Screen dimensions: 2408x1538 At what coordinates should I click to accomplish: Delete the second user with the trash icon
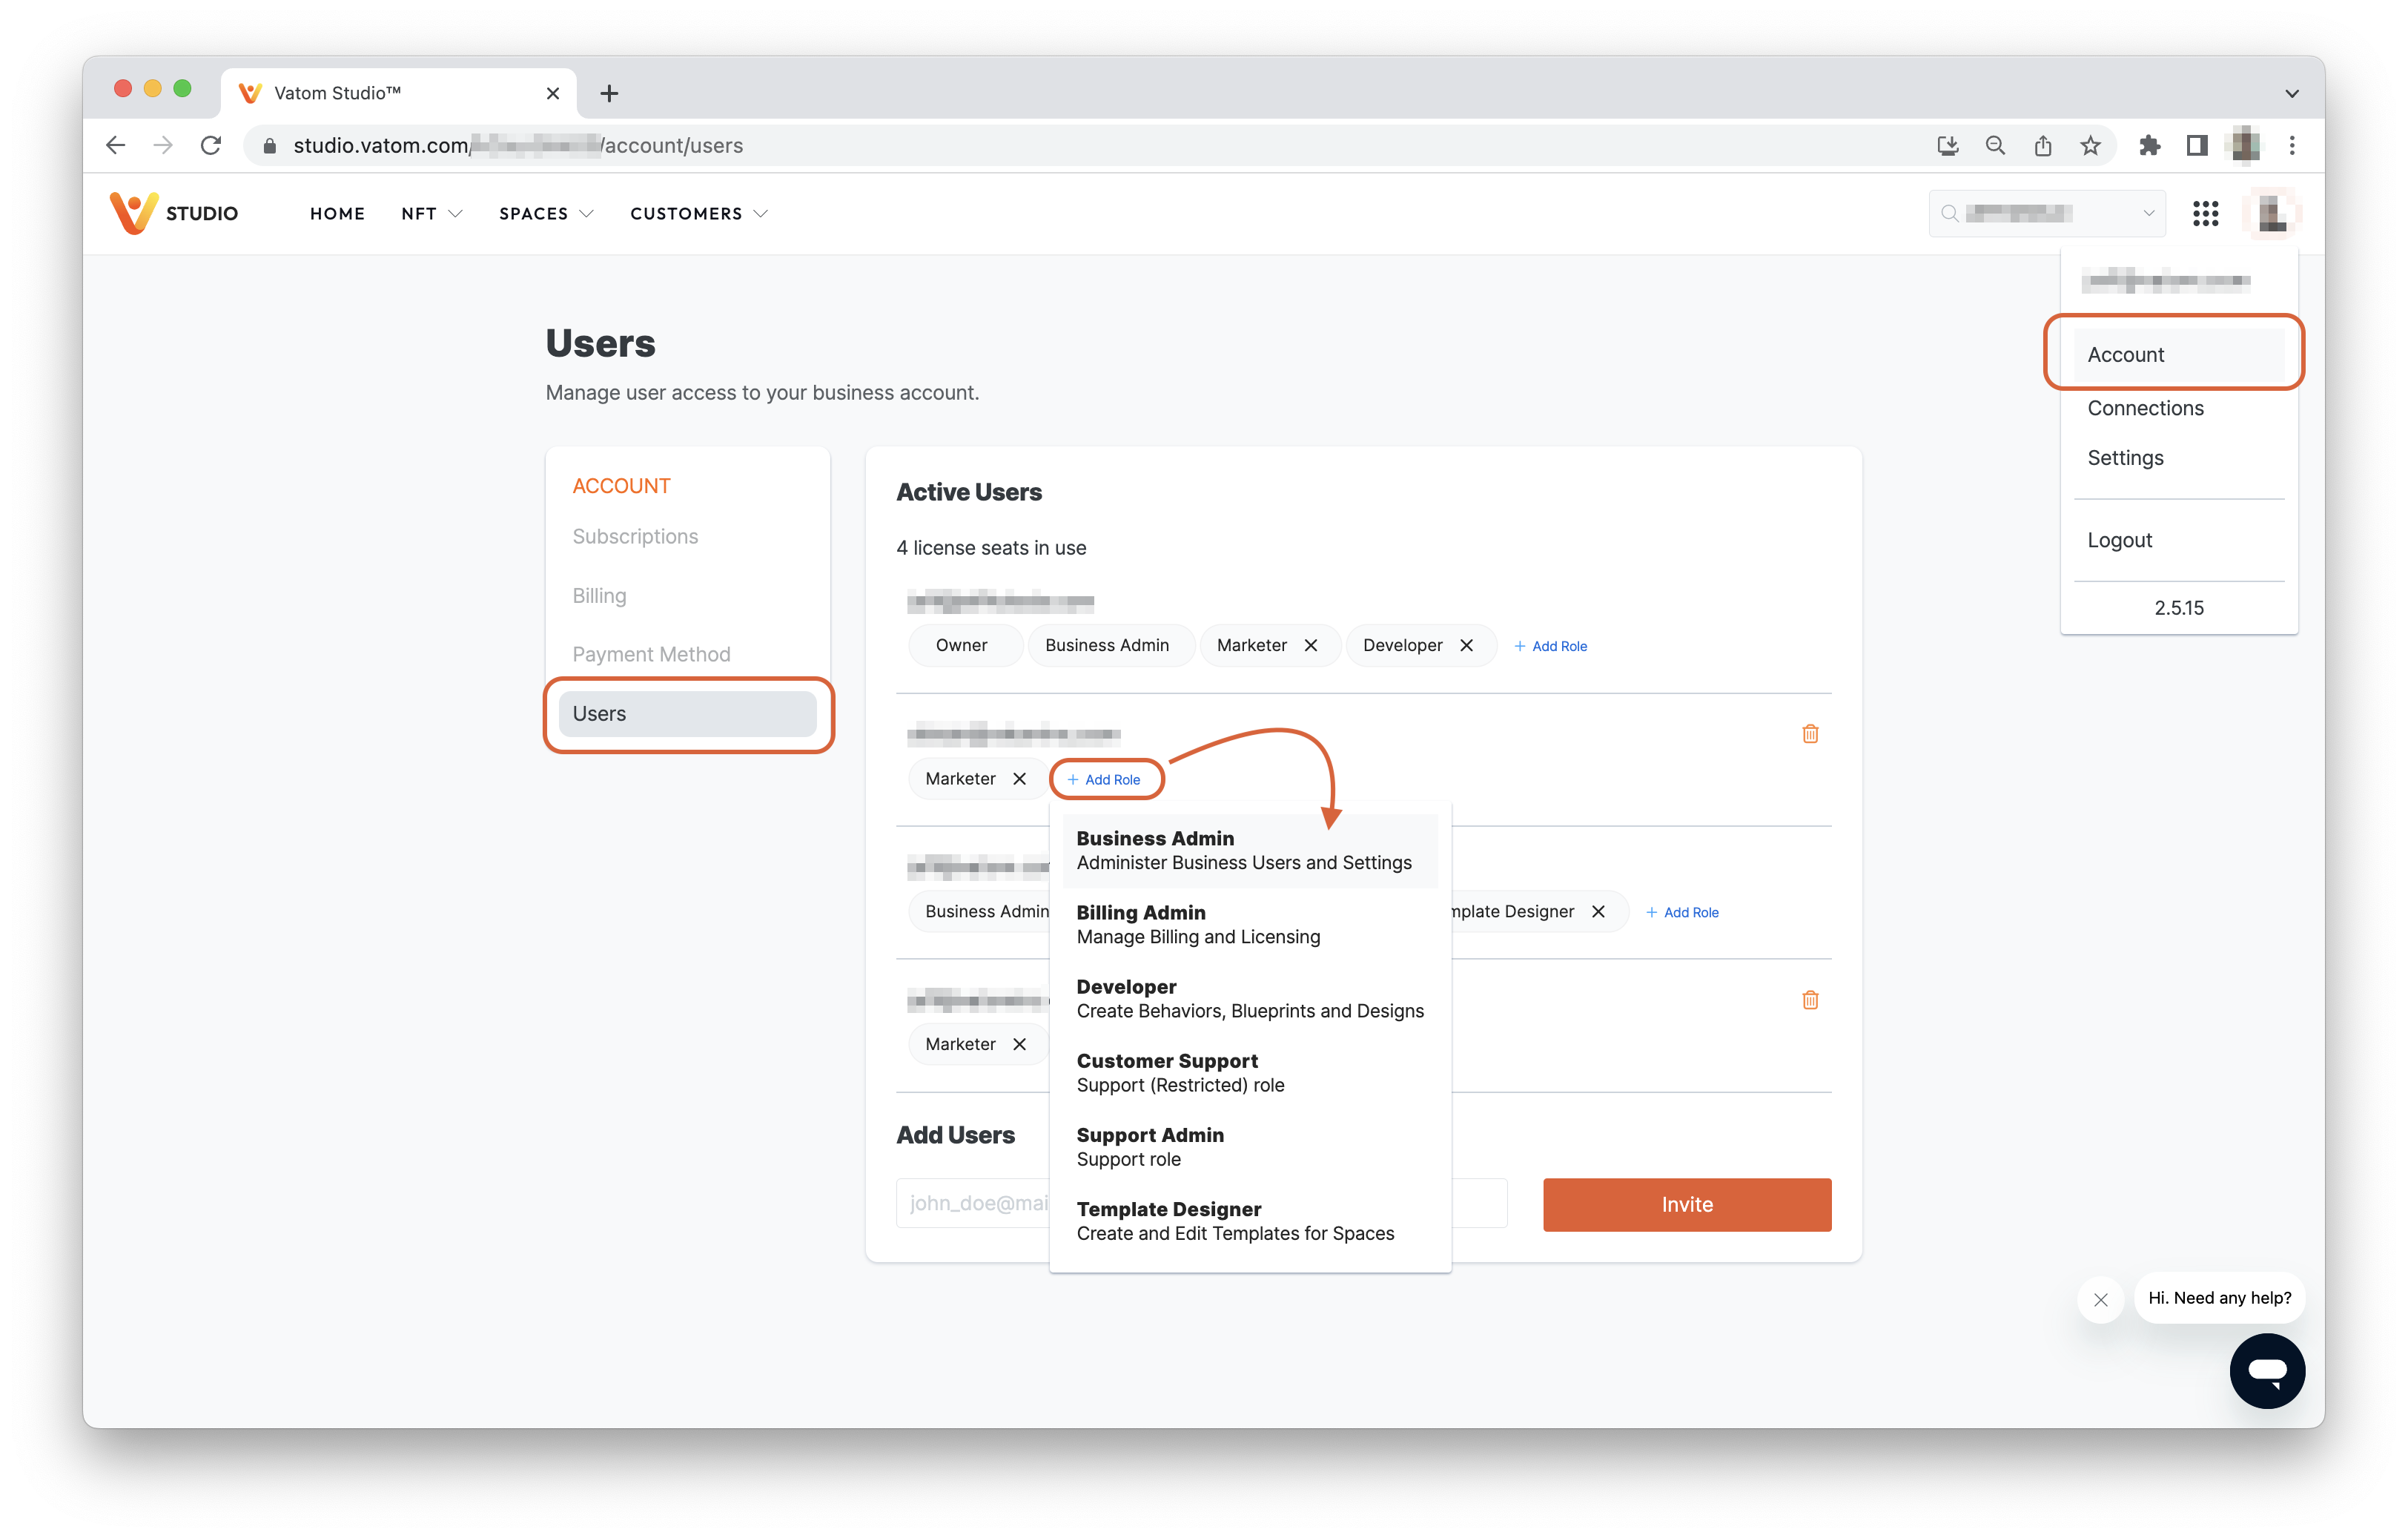coord(1810,734)
